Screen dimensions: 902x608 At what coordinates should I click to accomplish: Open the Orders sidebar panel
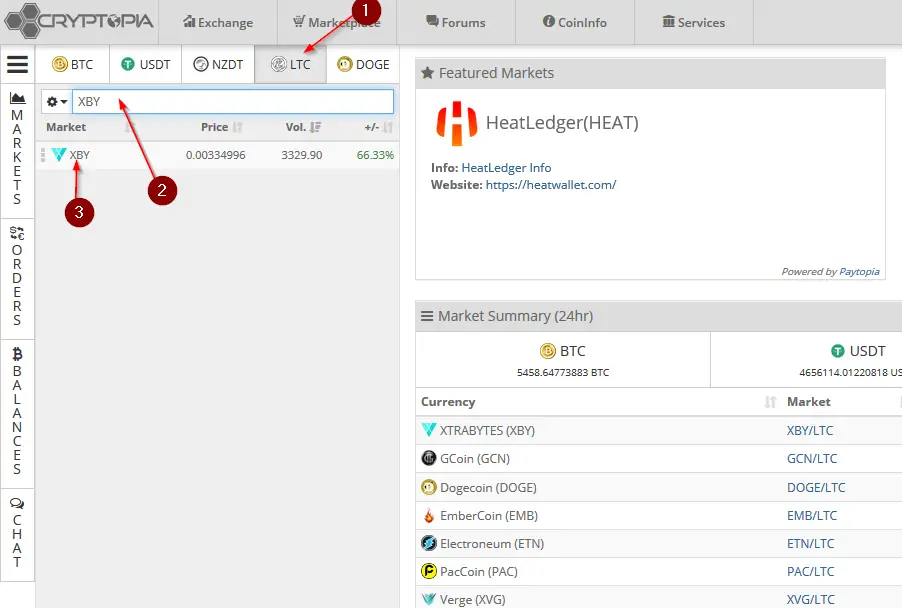(17, 277)
